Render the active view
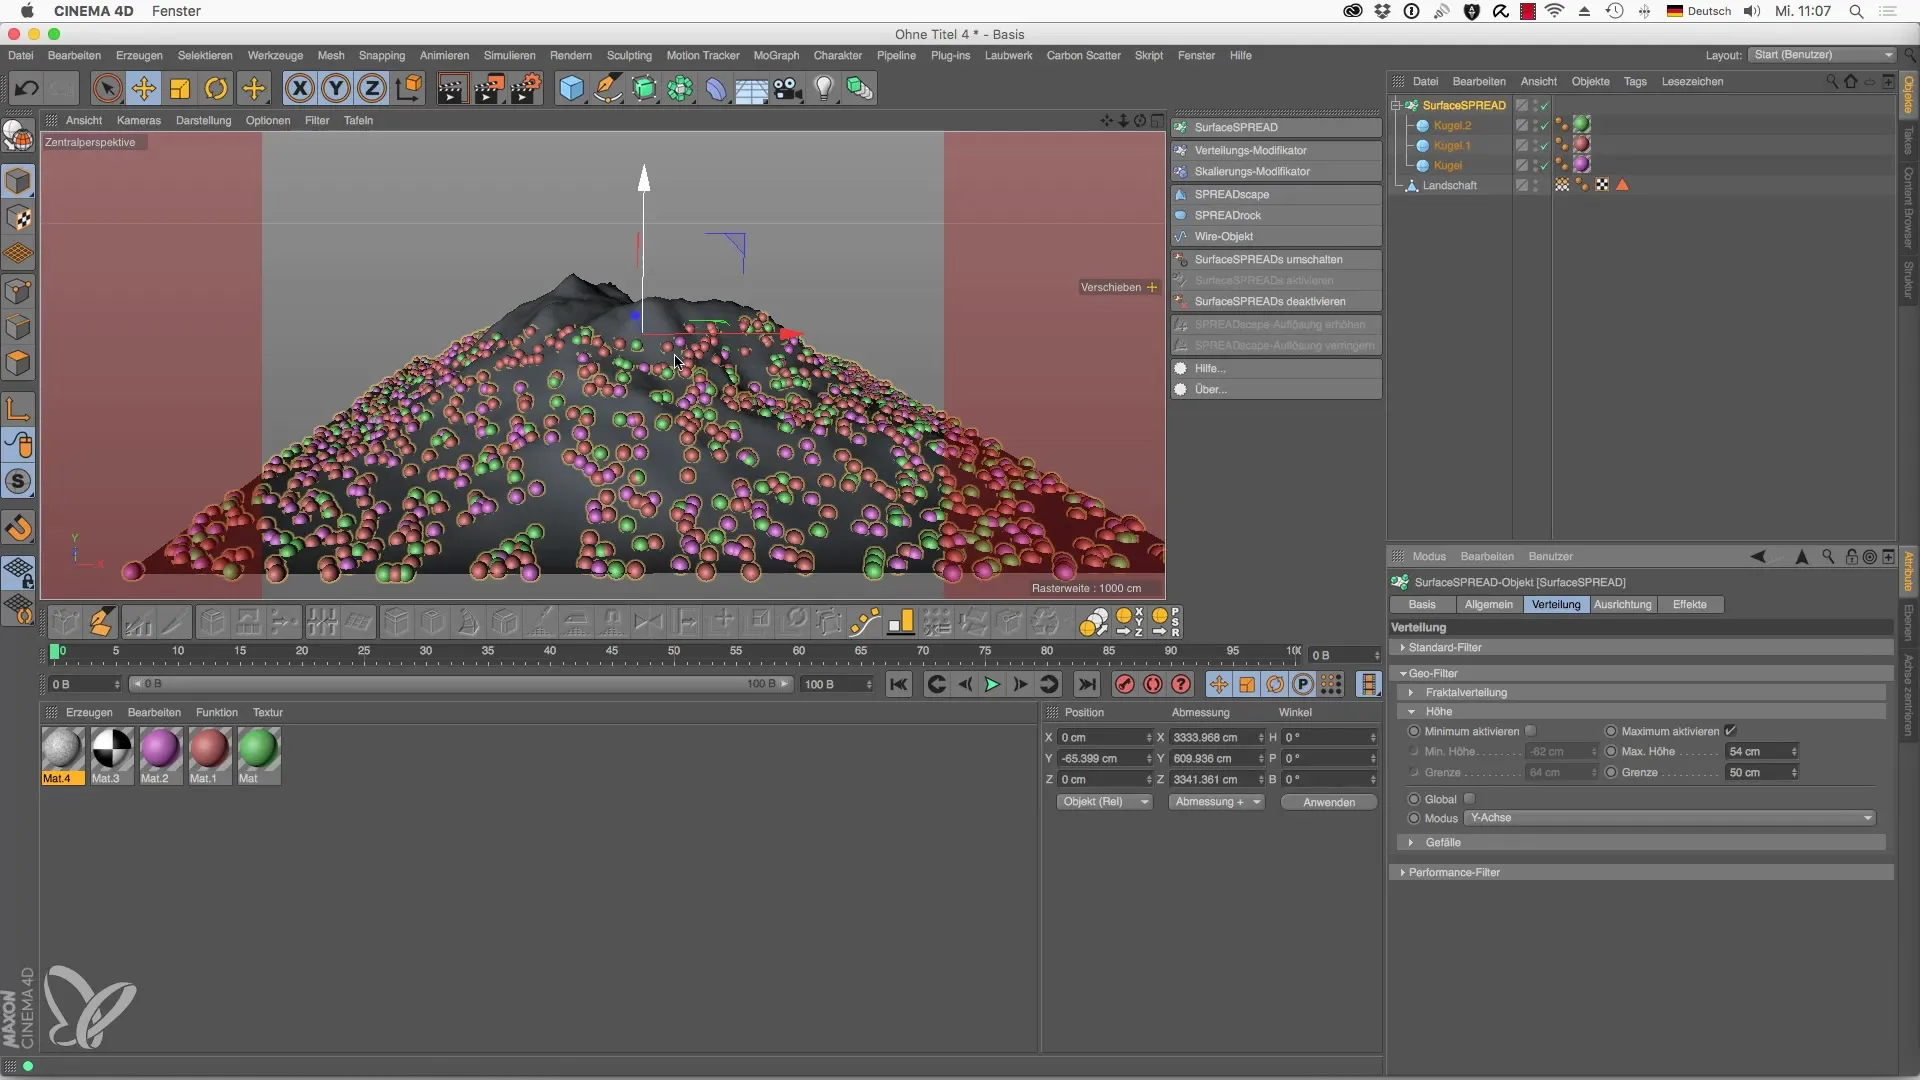The height and width of the screenshot is (1080, 1920). (x=451, y=89)
